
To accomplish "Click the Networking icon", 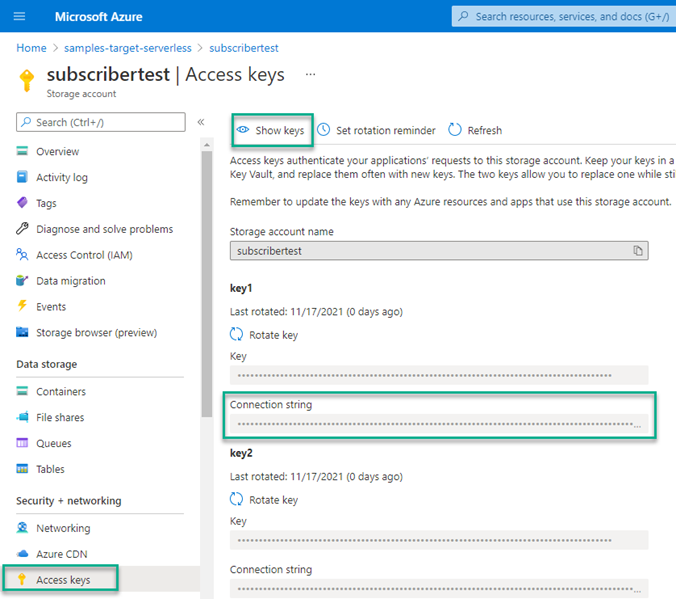I will [x=22, y=527].
